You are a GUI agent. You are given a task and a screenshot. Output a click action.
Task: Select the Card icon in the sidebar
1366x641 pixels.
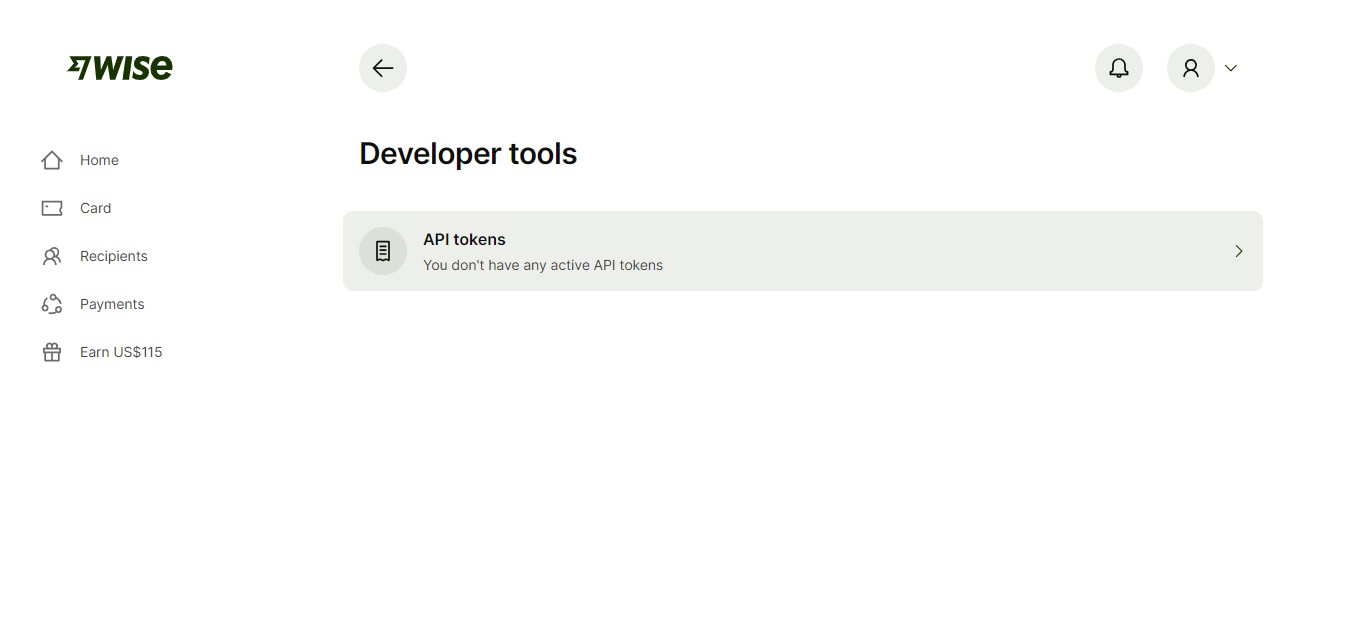51,208
